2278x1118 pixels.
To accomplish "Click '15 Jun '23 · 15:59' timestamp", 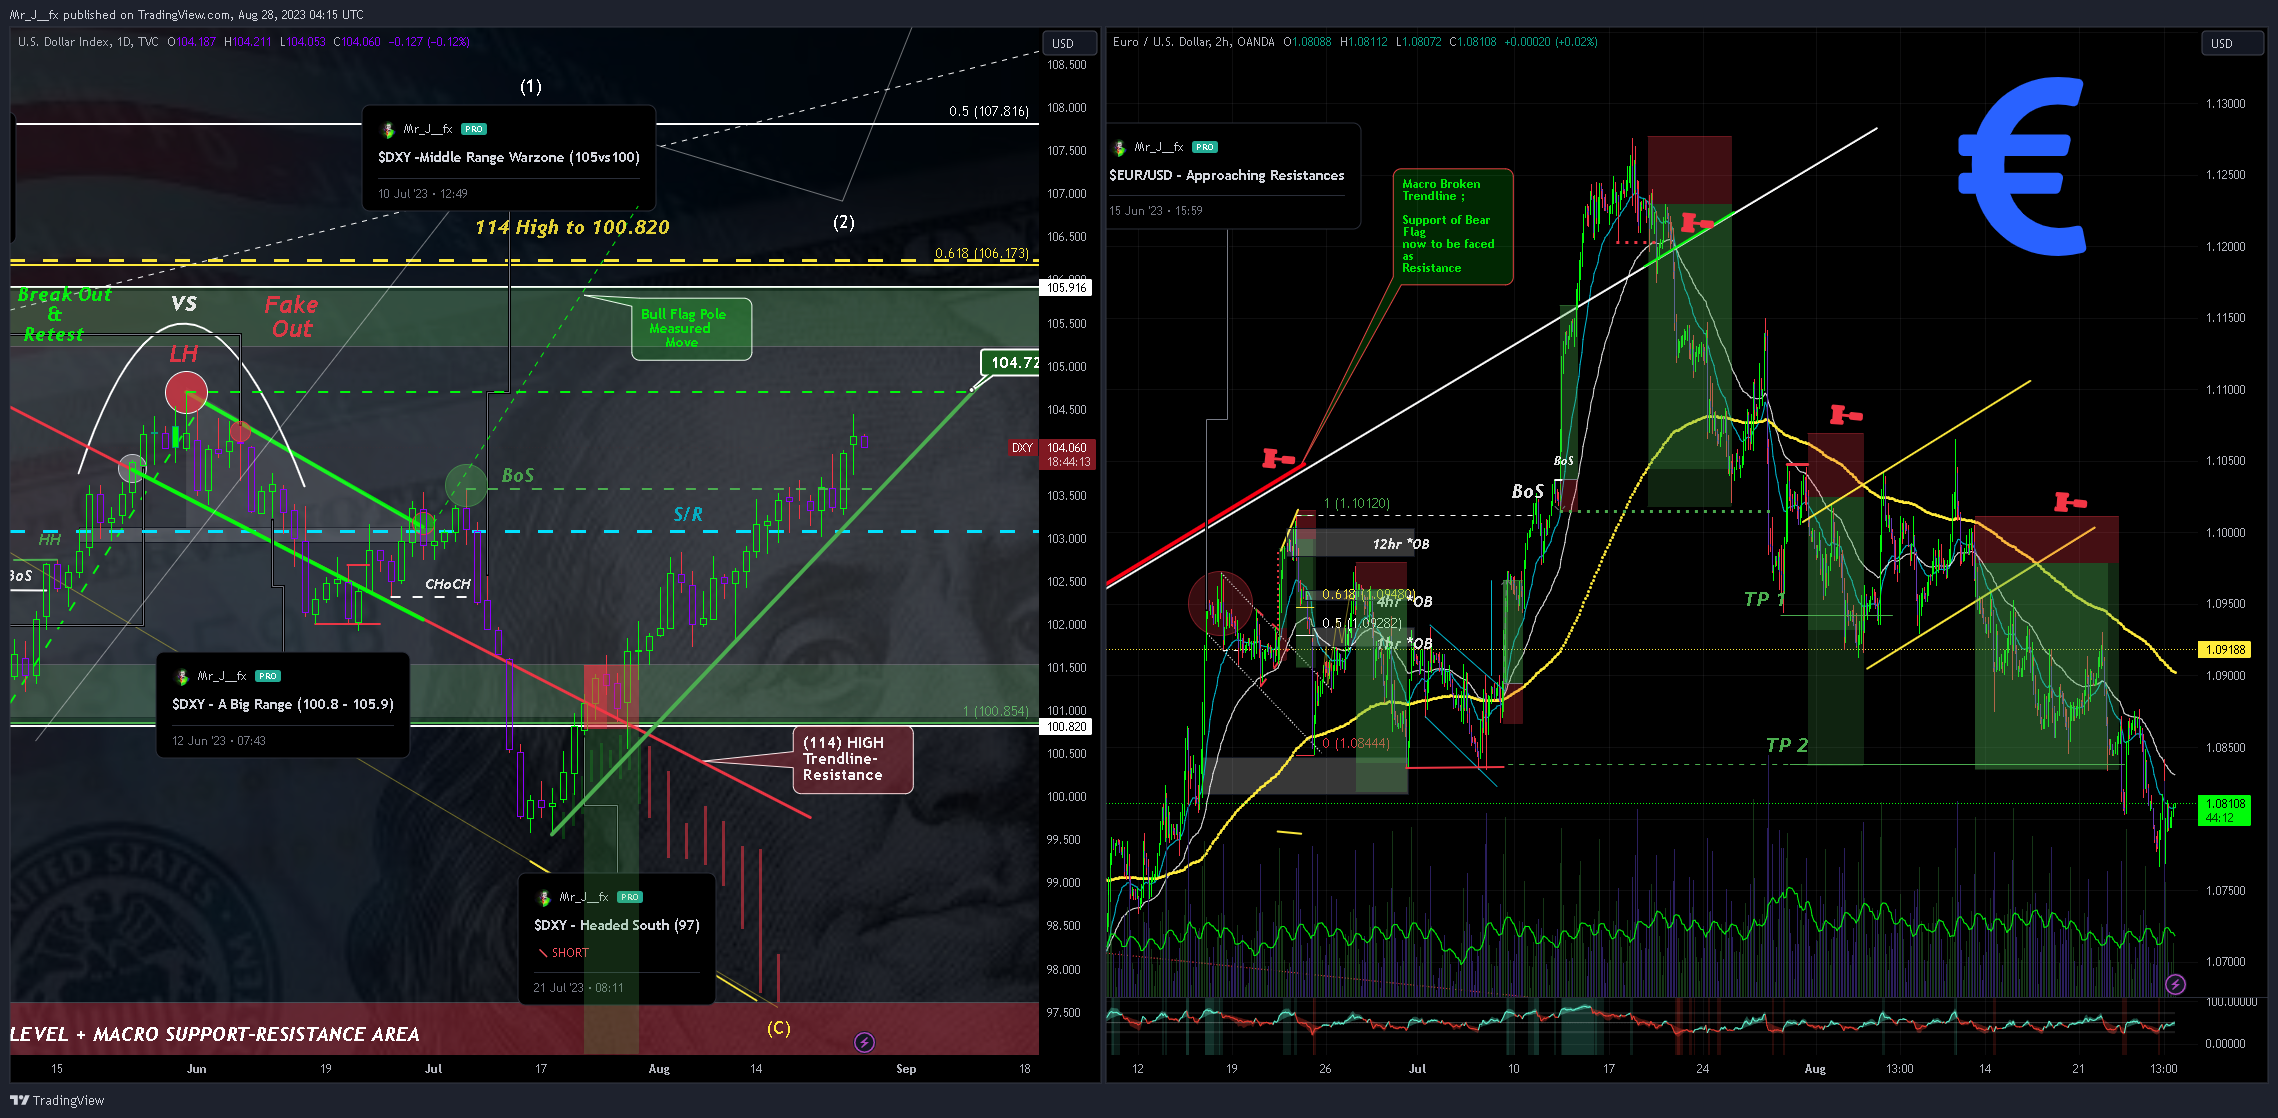I will (x=1156, y=211).
